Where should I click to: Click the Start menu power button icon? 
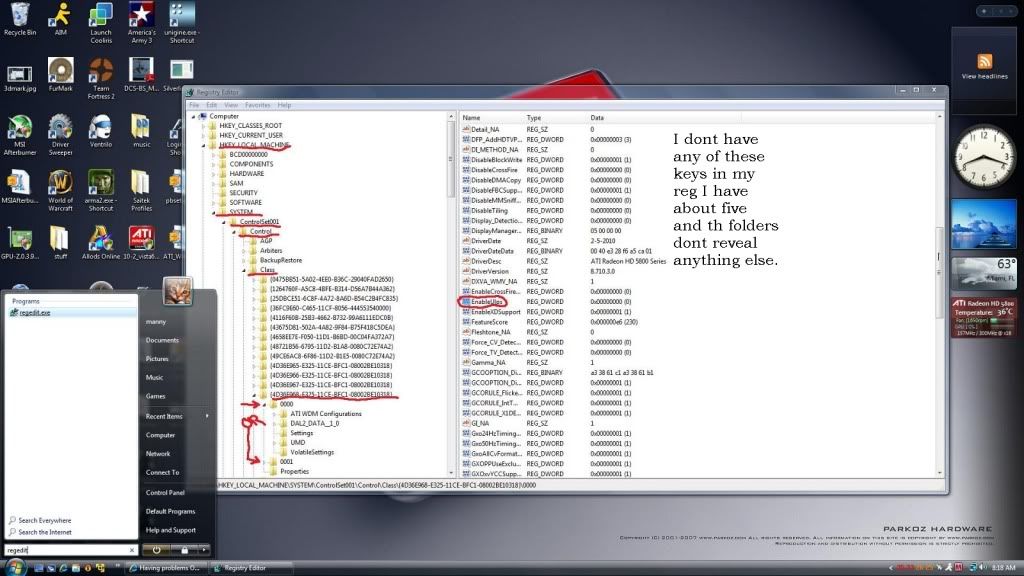pyautogui.click(x=156, y=550)
